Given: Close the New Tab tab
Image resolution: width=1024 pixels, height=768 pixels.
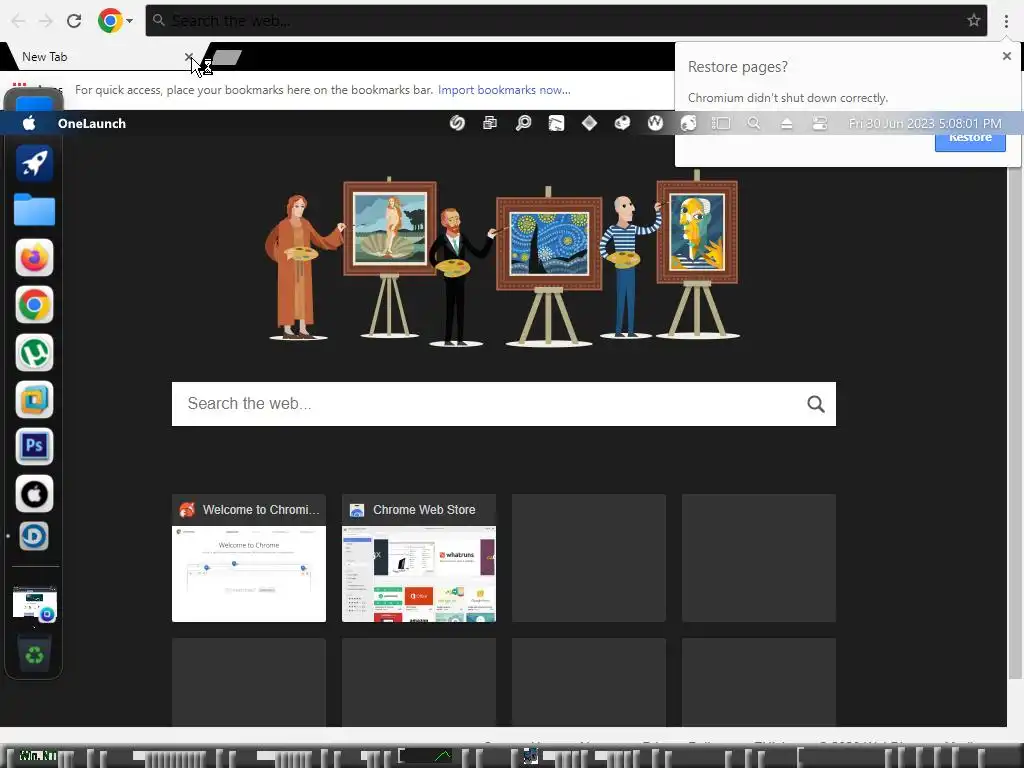Looking at the screenshot, I should [189, 57].
